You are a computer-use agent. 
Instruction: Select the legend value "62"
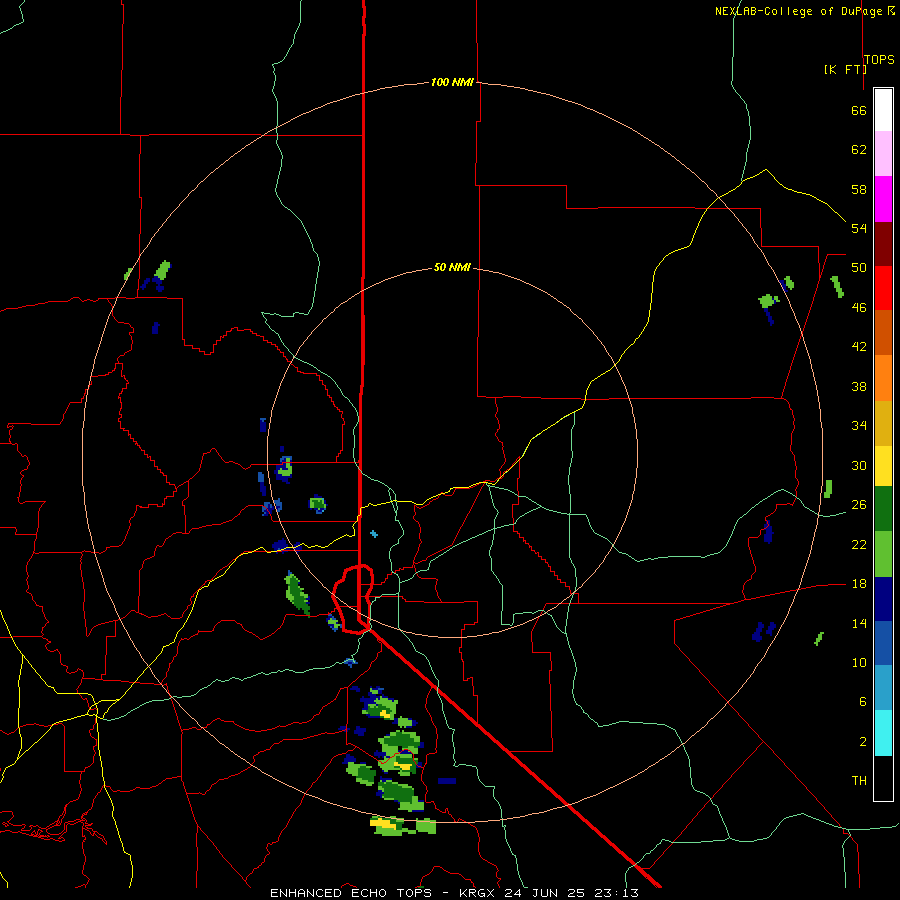[x=859, y=150]
